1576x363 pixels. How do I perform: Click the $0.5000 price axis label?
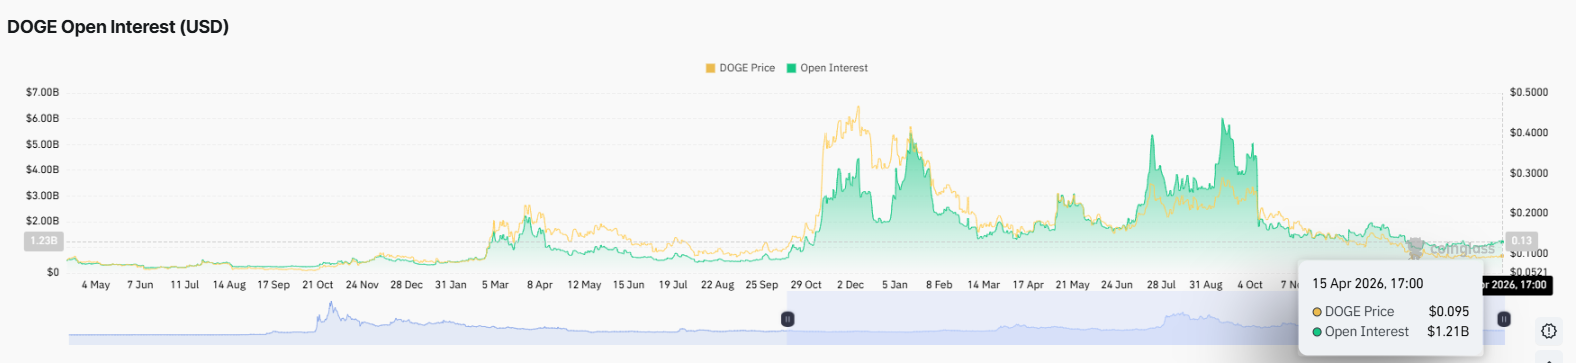pyautogui.click(x=1529, y=92)
